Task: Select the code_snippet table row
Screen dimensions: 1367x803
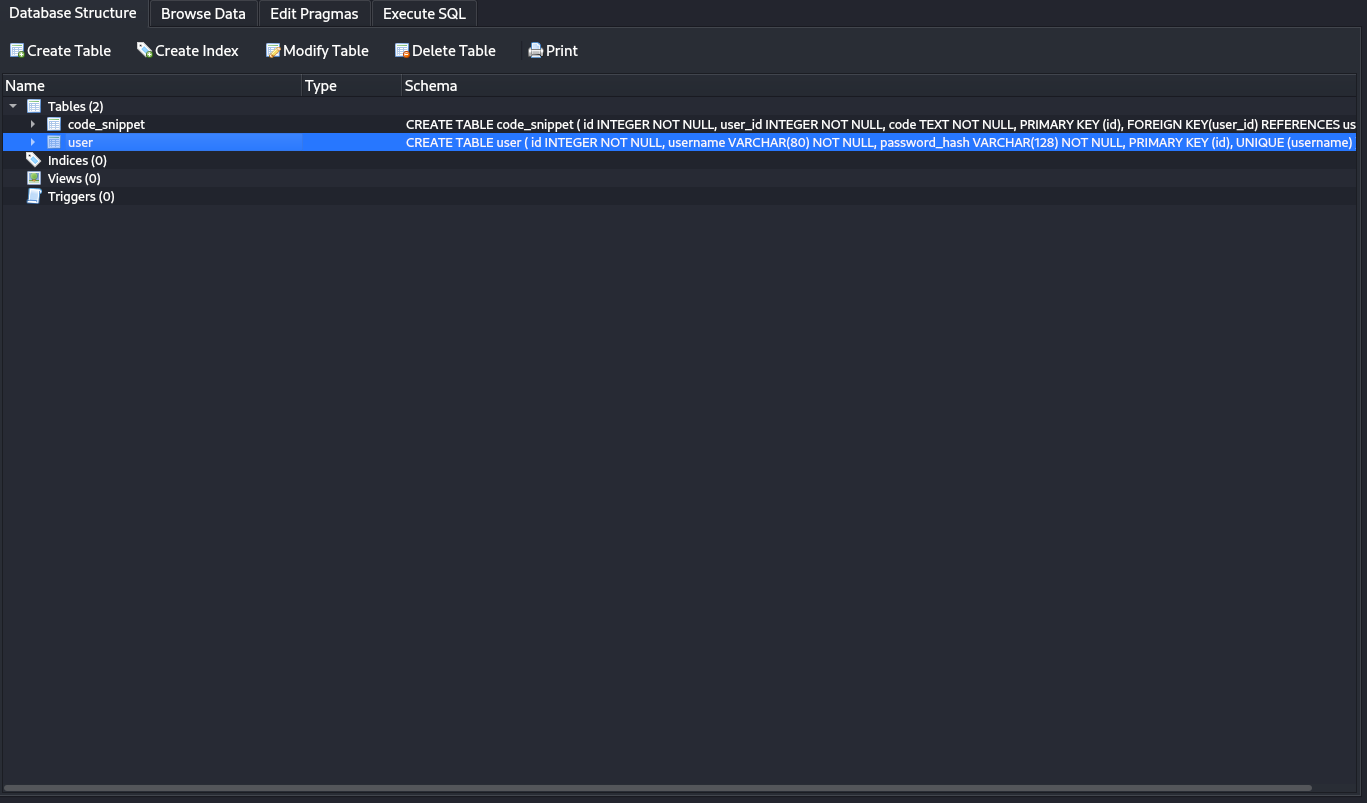Action: [106, 124]
